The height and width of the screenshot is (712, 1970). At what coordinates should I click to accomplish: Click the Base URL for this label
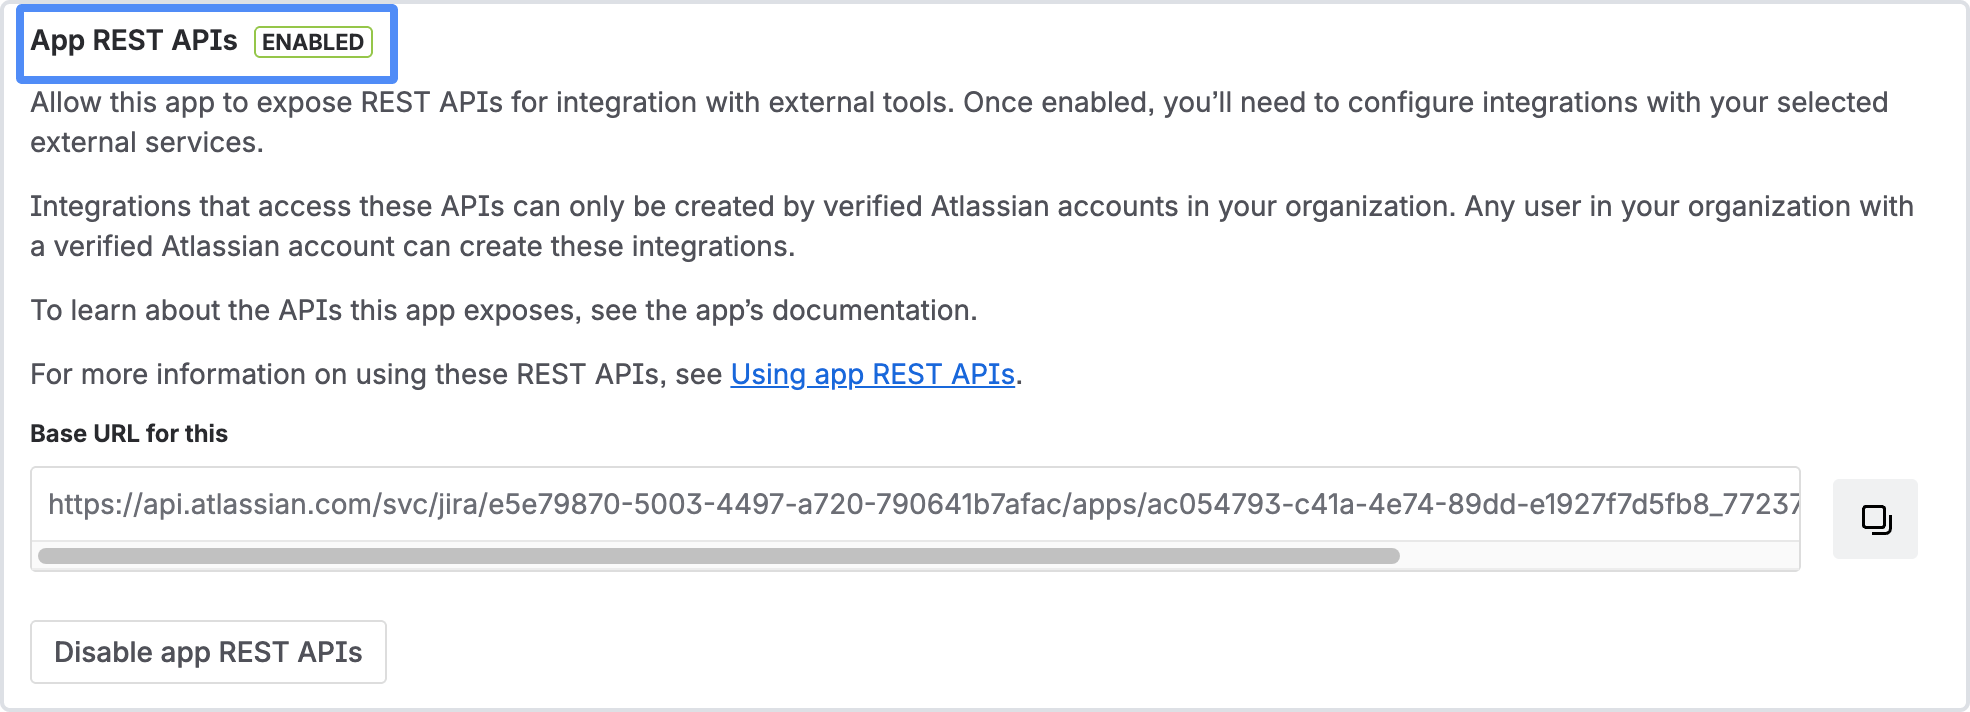click(129, 434)
